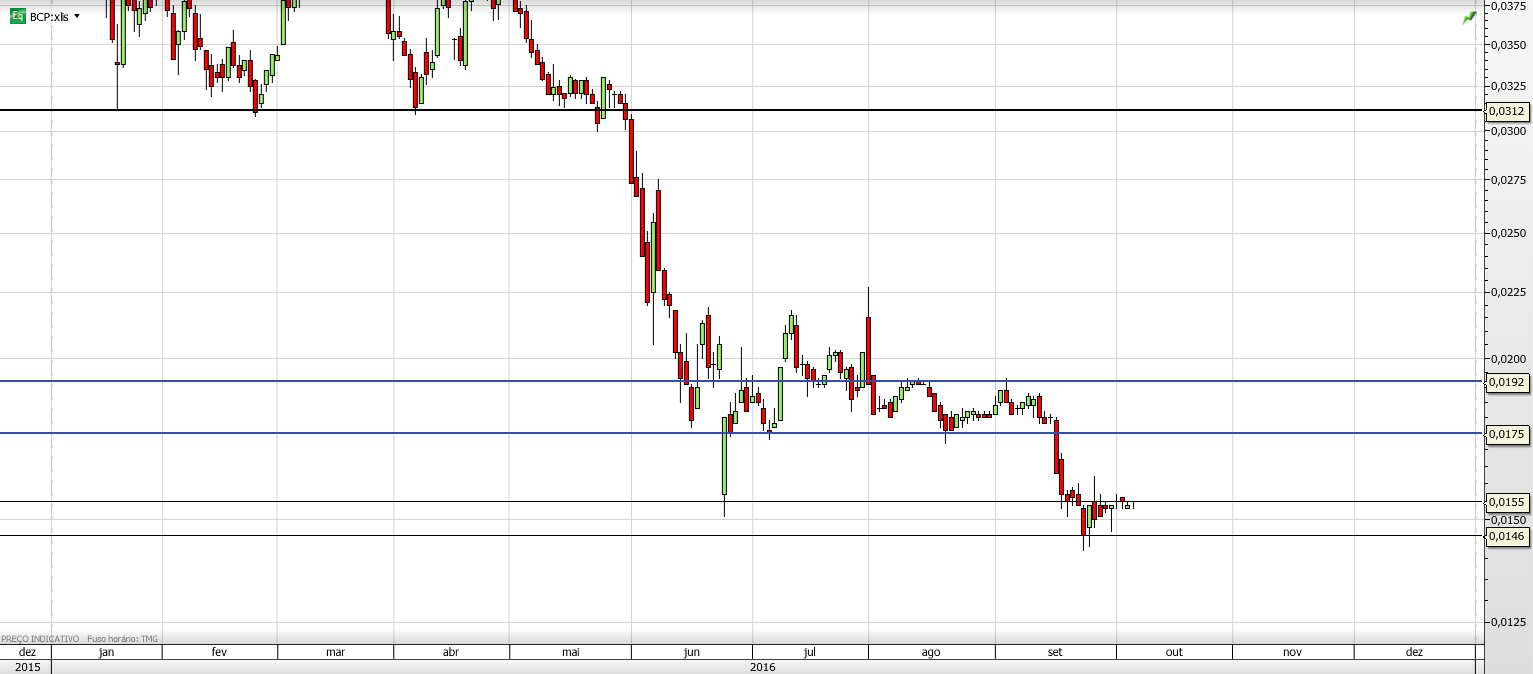Screen dimensions: 1533x674
Task: Click the 'abr' month on time axis
Action: pos(451,652)
